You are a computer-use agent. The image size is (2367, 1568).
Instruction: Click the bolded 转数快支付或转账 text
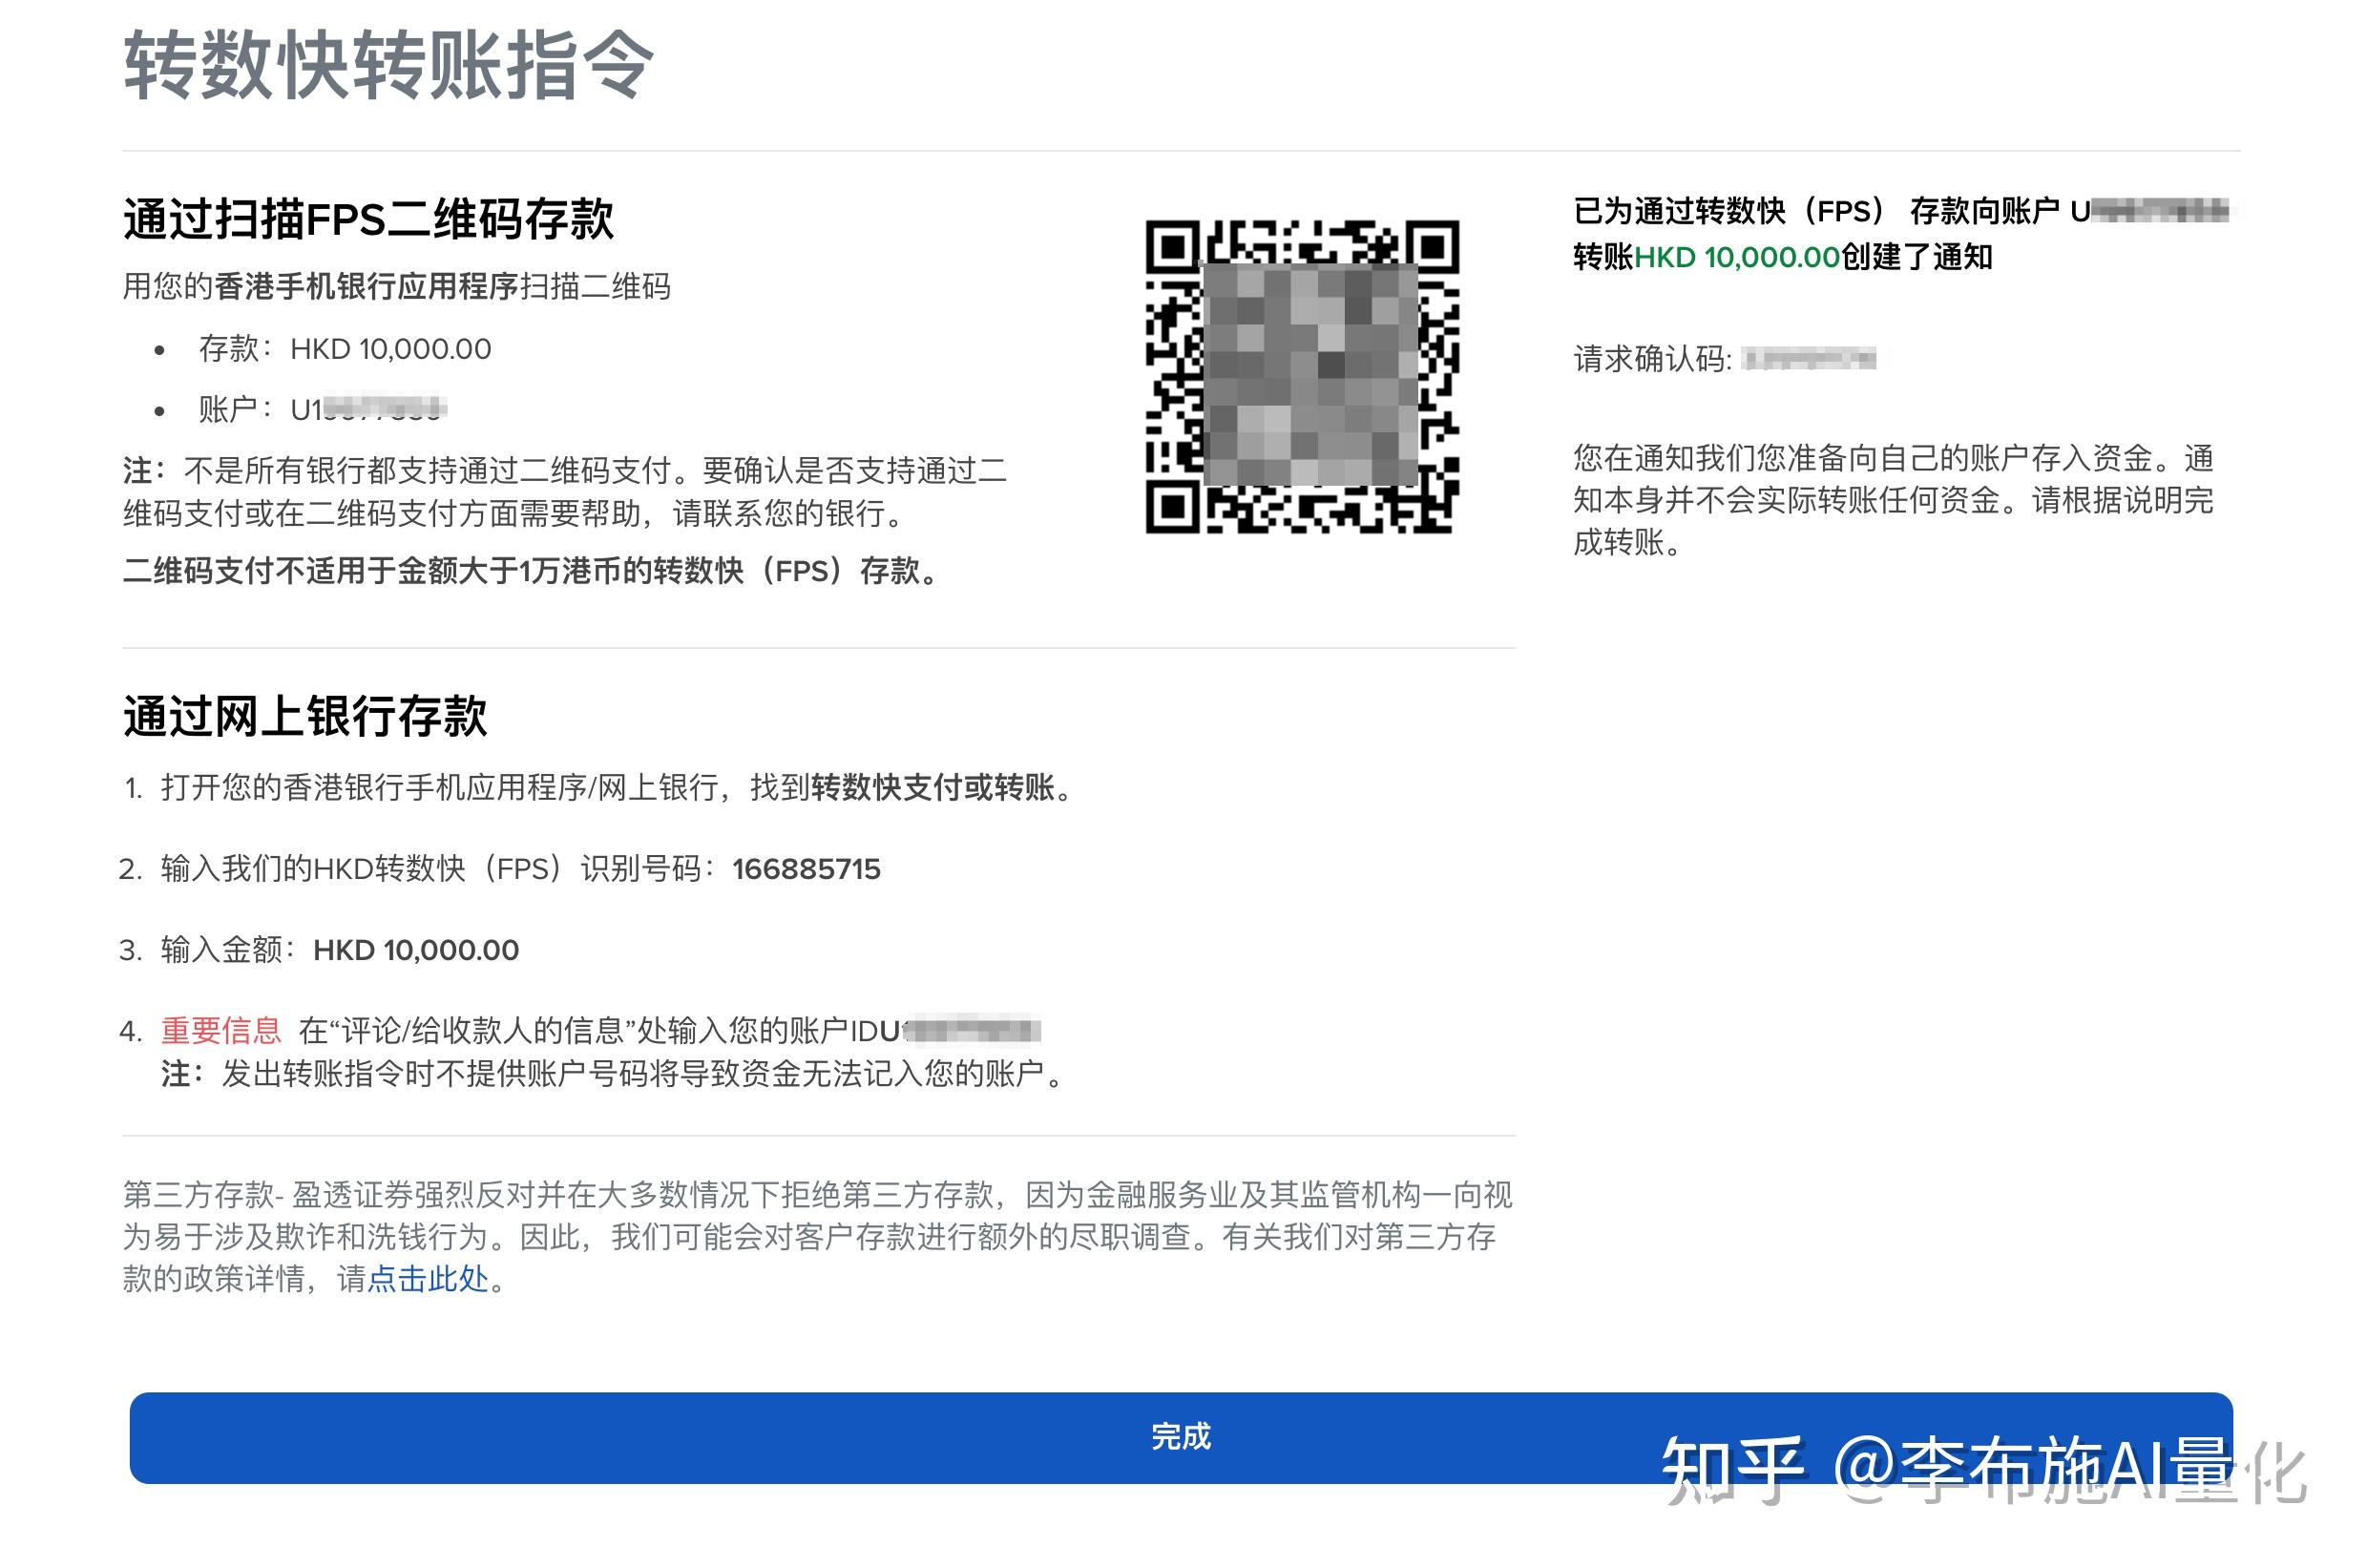[x=940, y=789]
